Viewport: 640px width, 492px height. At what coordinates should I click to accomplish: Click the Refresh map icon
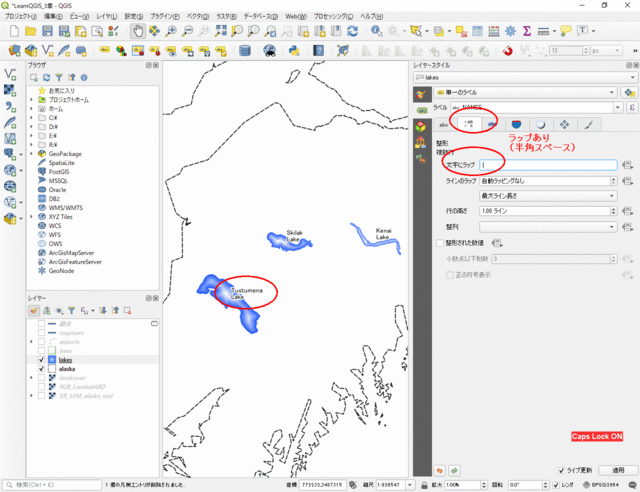coord(353,31)
